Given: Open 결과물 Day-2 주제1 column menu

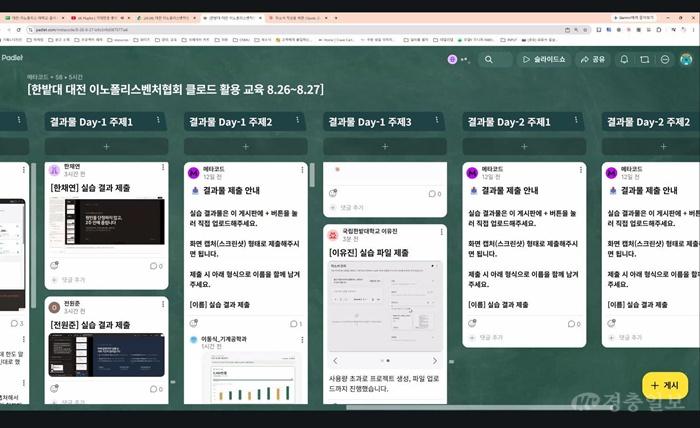Looking at the screenshot, I should pos(576,120).
